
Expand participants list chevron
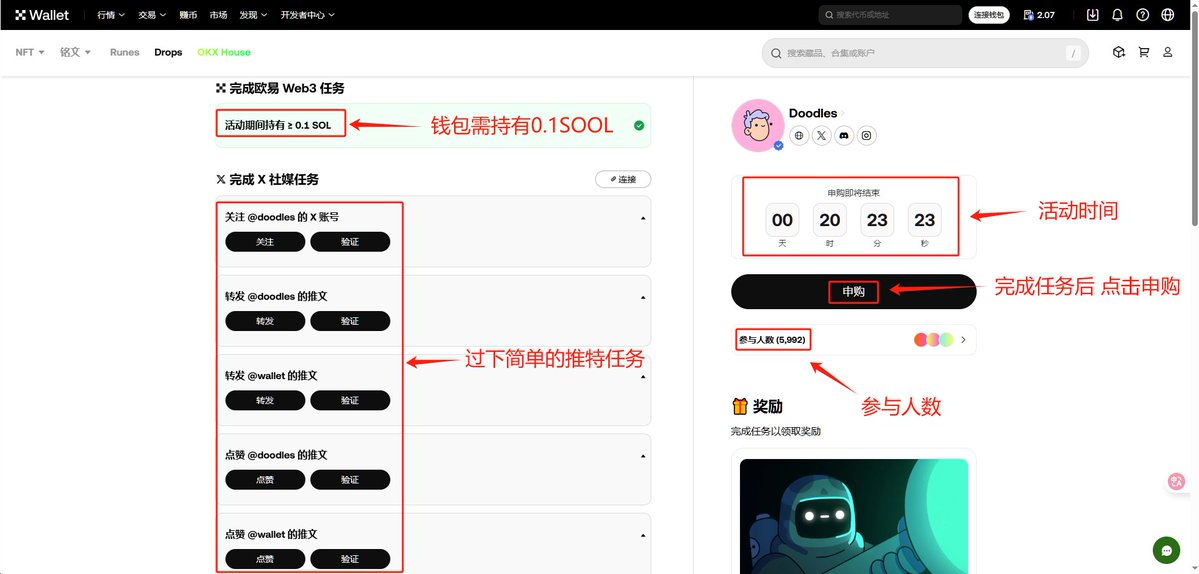[963, 340]
